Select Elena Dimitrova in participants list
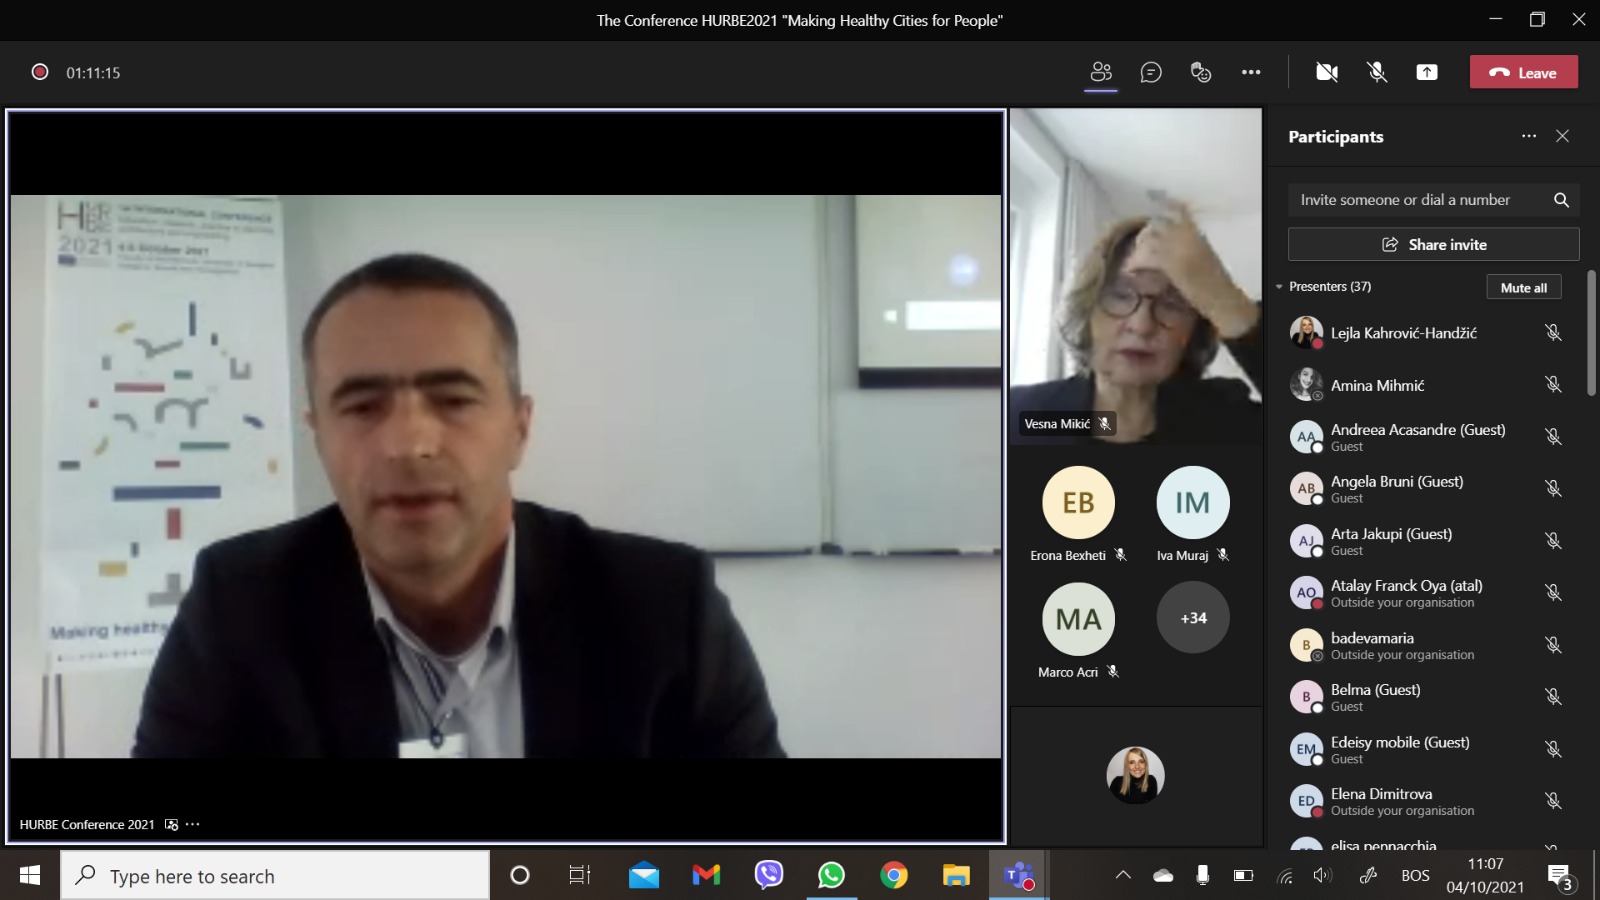 (1381, 794)
